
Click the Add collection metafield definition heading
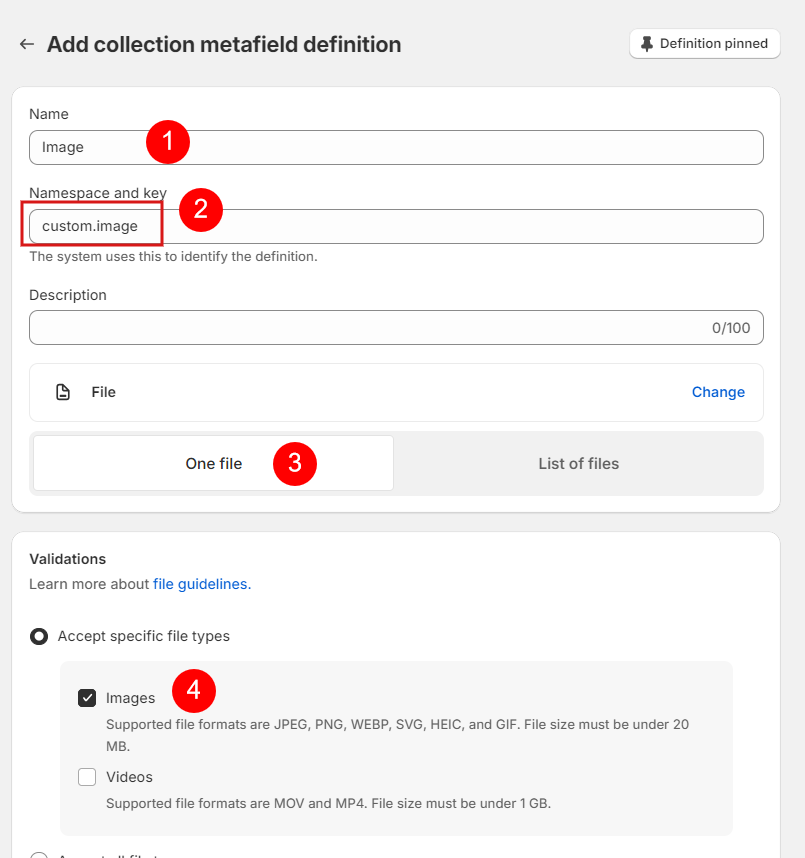pyautogui.click(x=224, y=45)
